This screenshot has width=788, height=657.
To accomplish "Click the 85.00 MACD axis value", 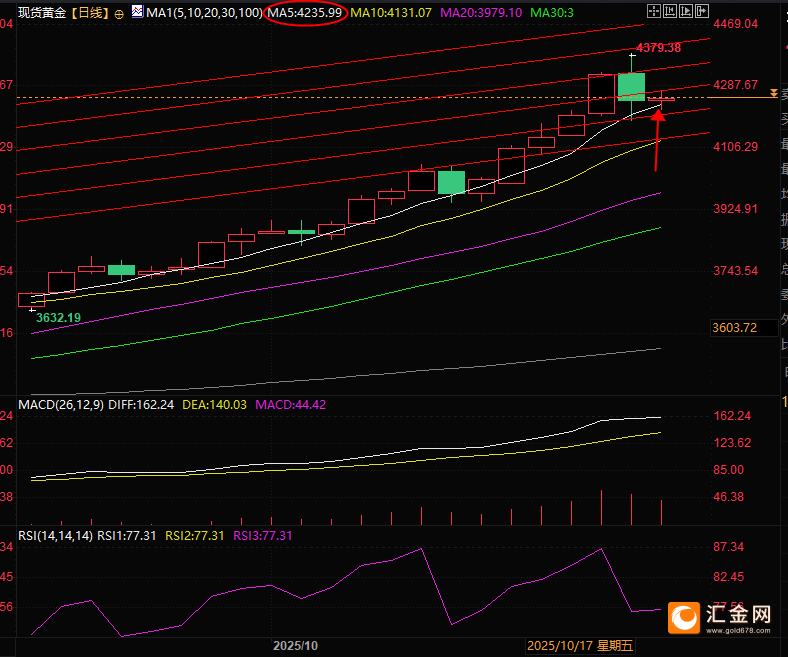I will (x=728, y=470).
